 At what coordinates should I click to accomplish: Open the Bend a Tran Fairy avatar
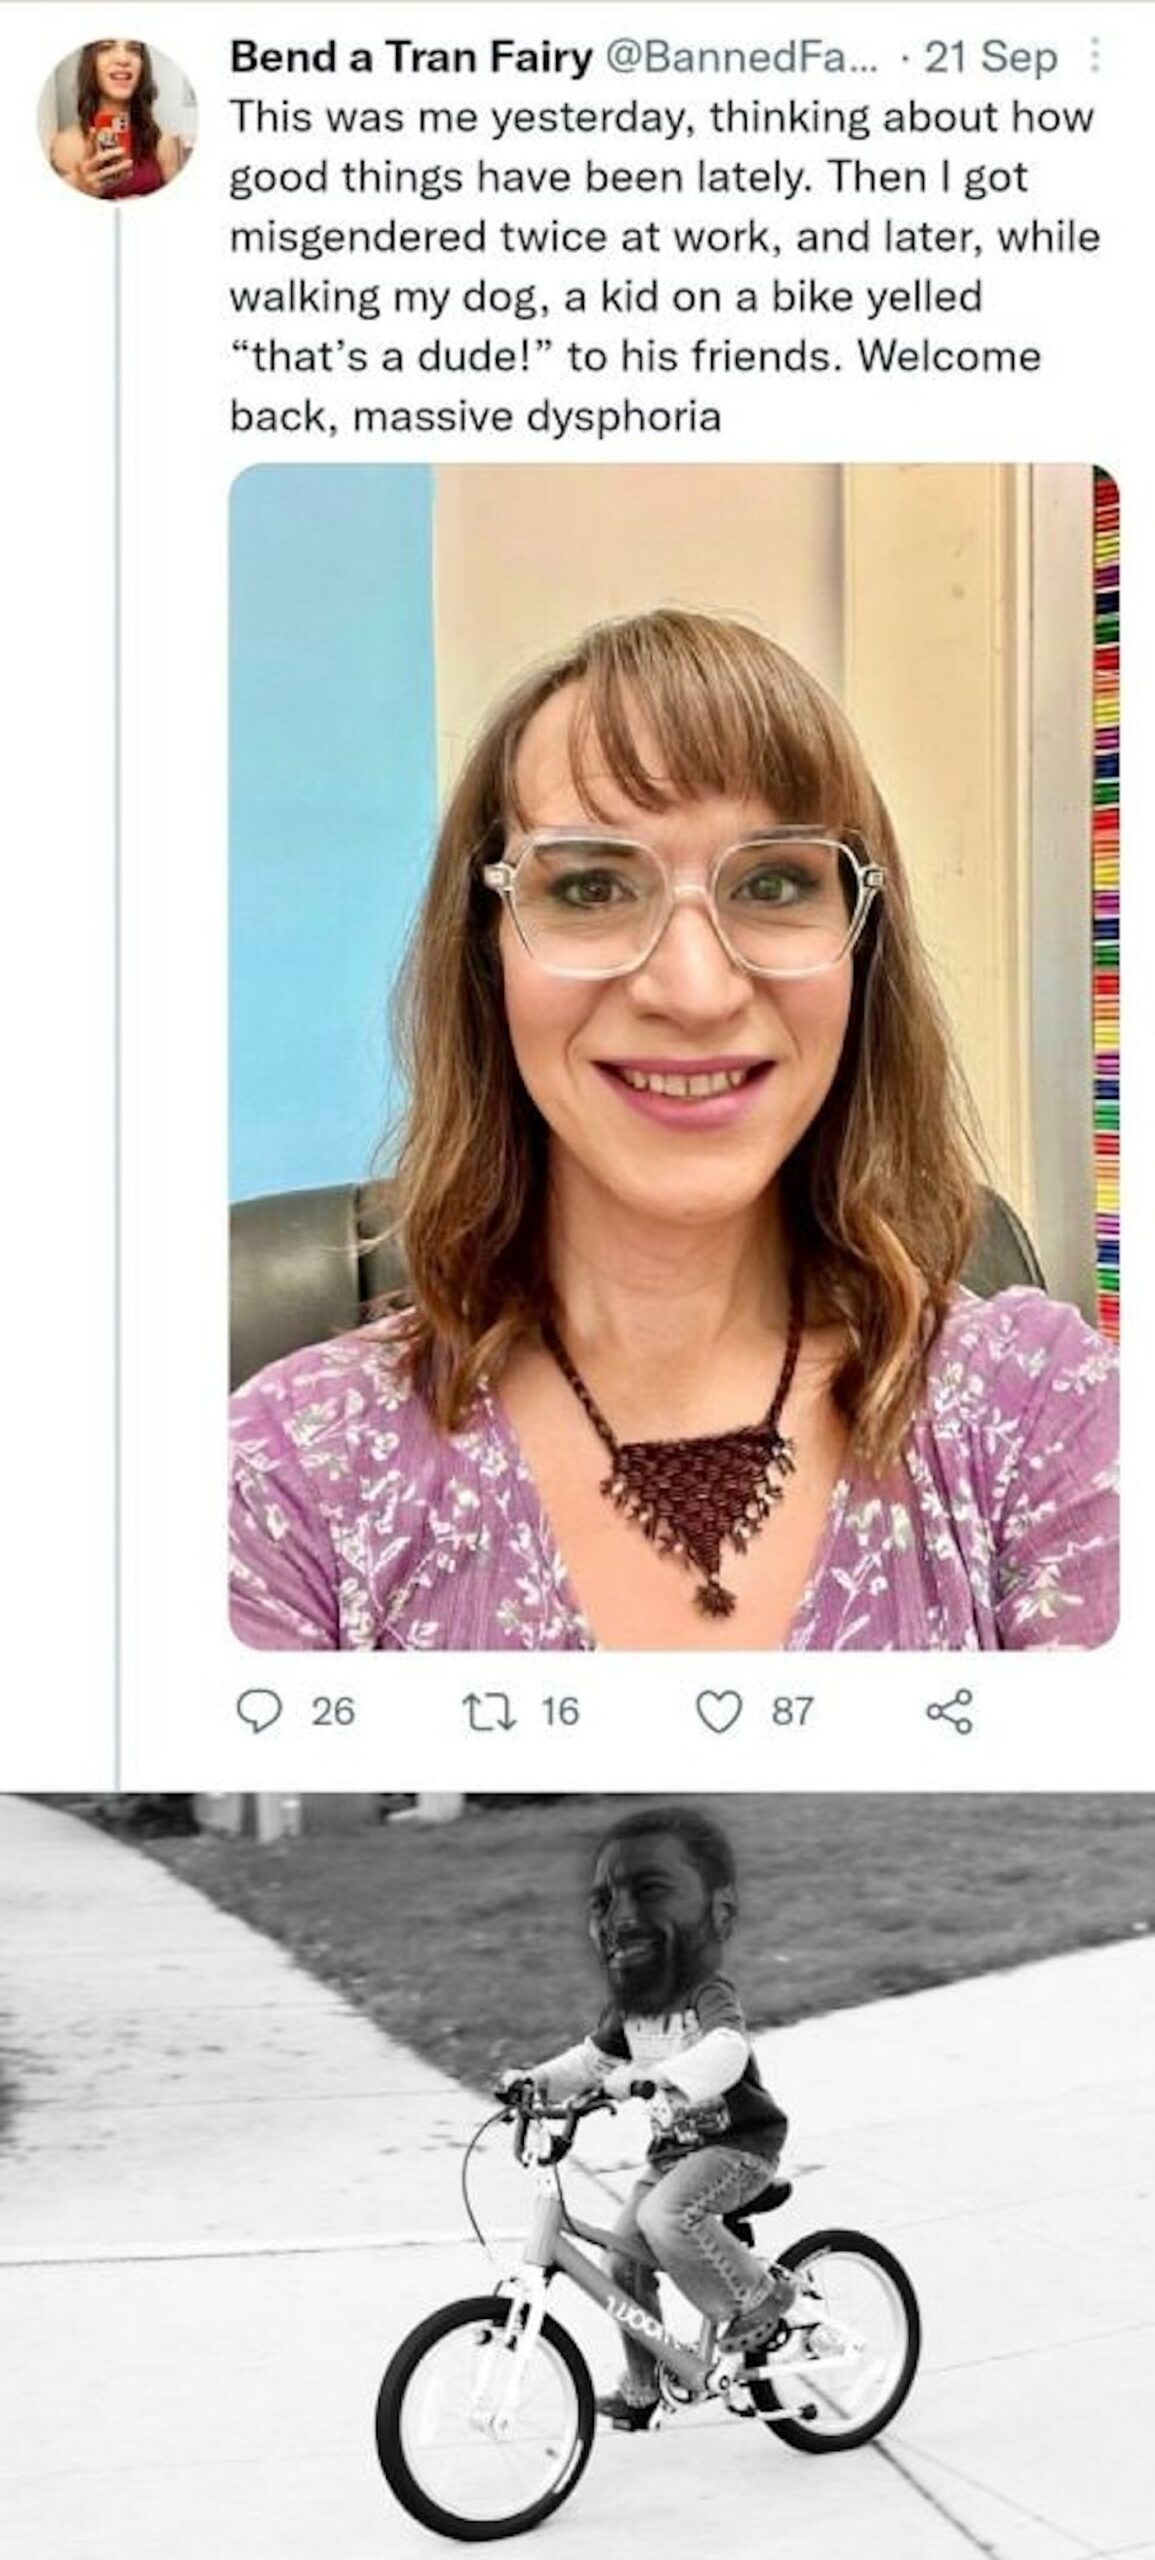[115, 118]
